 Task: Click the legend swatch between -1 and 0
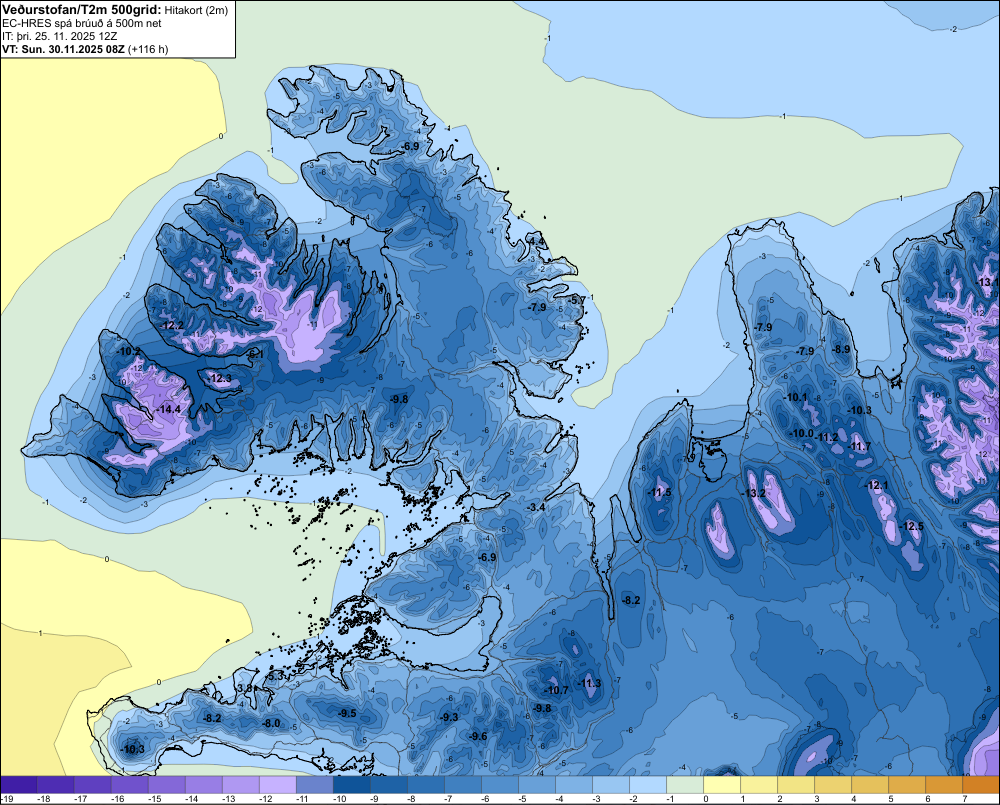[685, 784]
